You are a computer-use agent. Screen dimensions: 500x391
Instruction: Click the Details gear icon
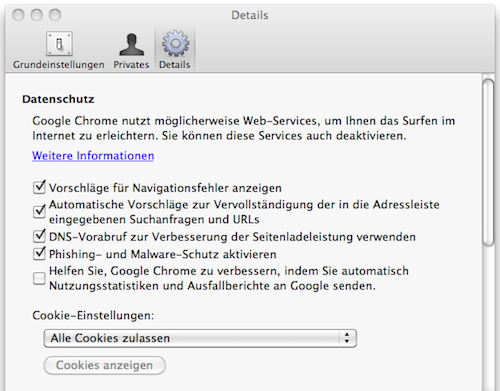[175, 43]
